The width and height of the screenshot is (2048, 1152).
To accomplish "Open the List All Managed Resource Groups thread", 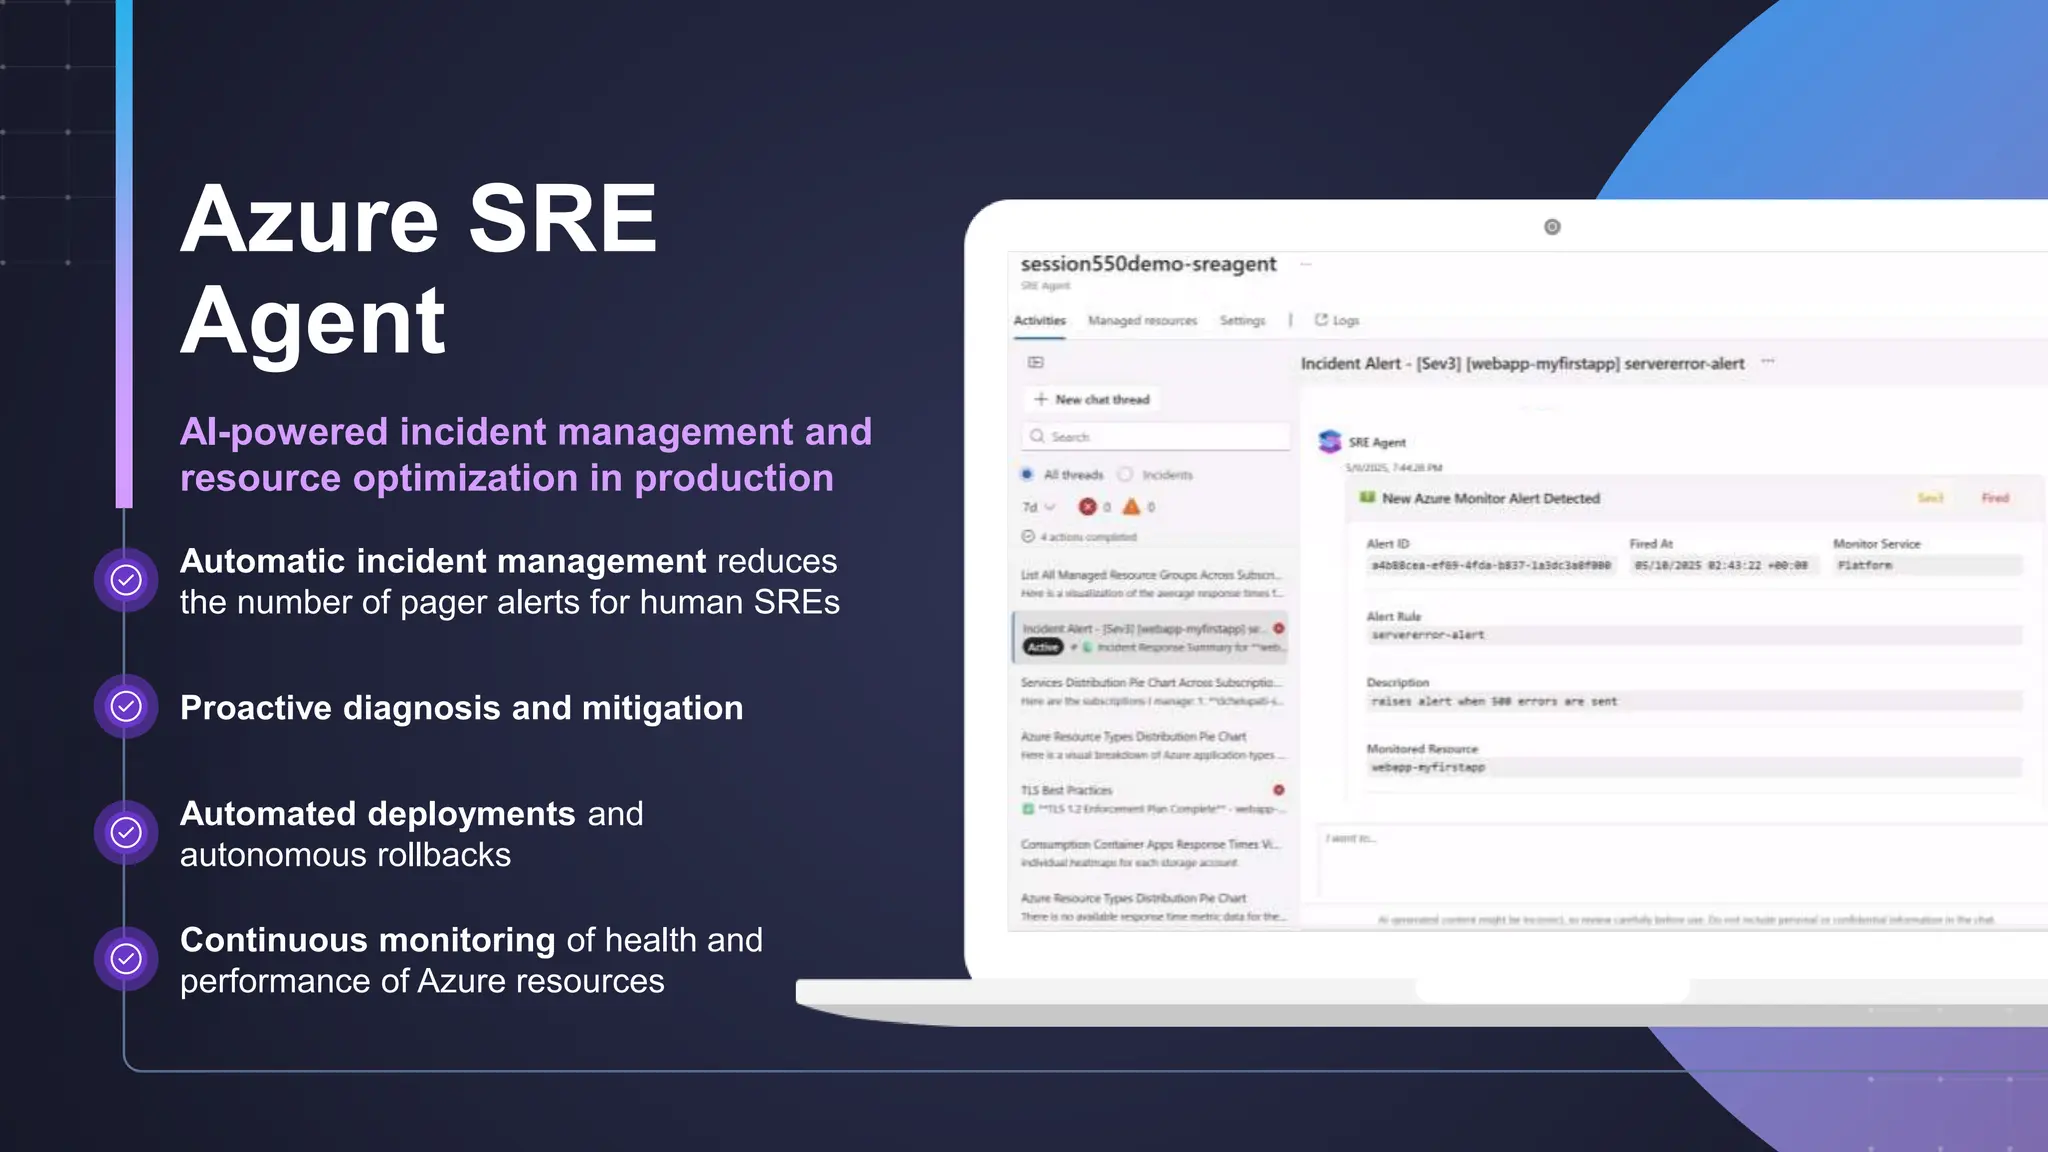I will (x=1152, y=584).
